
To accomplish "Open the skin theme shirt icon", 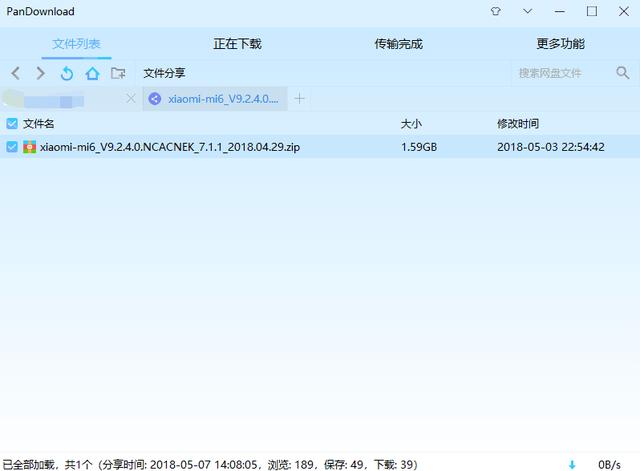I will pos(496,11).
